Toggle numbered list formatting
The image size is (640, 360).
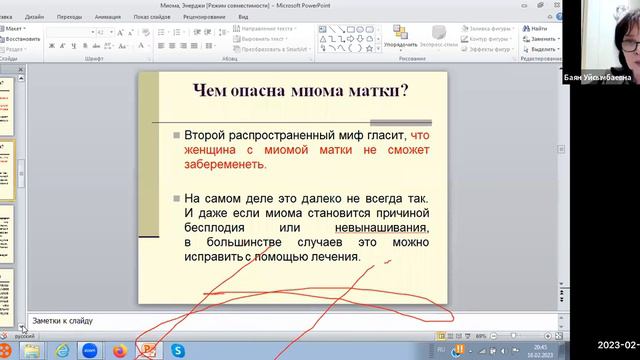(x=177, y=32)
